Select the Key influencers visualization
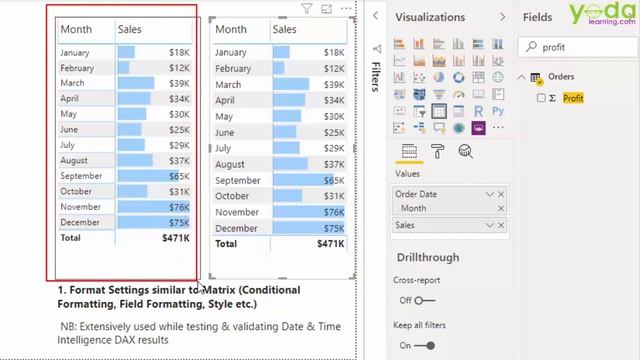640x360 pixels. (399, 128)
